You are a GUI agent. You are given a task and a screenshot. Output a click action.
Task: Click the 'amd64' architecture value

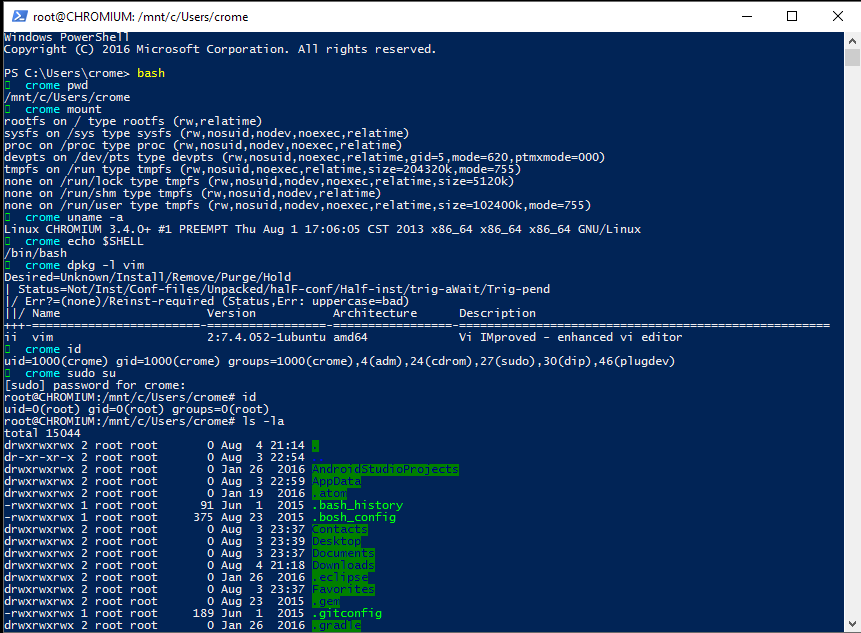point(350,337)
